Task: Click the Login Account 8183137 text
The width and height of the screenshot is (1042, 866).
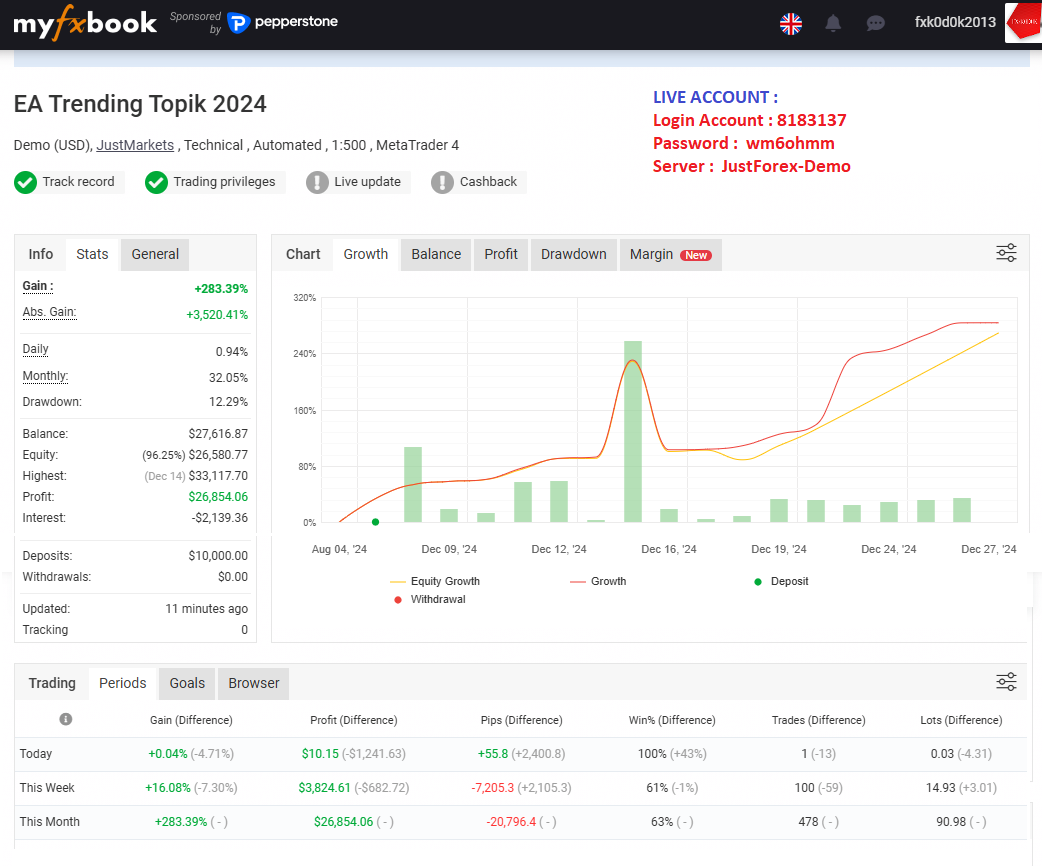Action: pyautogui.click(x=750, y=120)
